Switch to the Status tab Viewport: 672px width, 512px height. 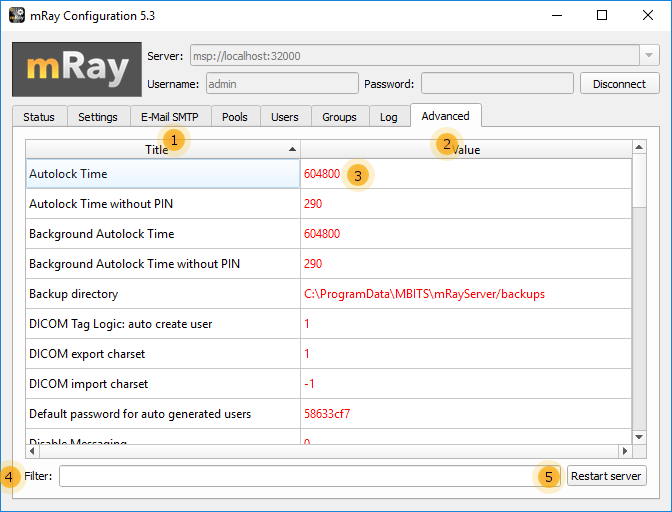[x=39, y=117]
